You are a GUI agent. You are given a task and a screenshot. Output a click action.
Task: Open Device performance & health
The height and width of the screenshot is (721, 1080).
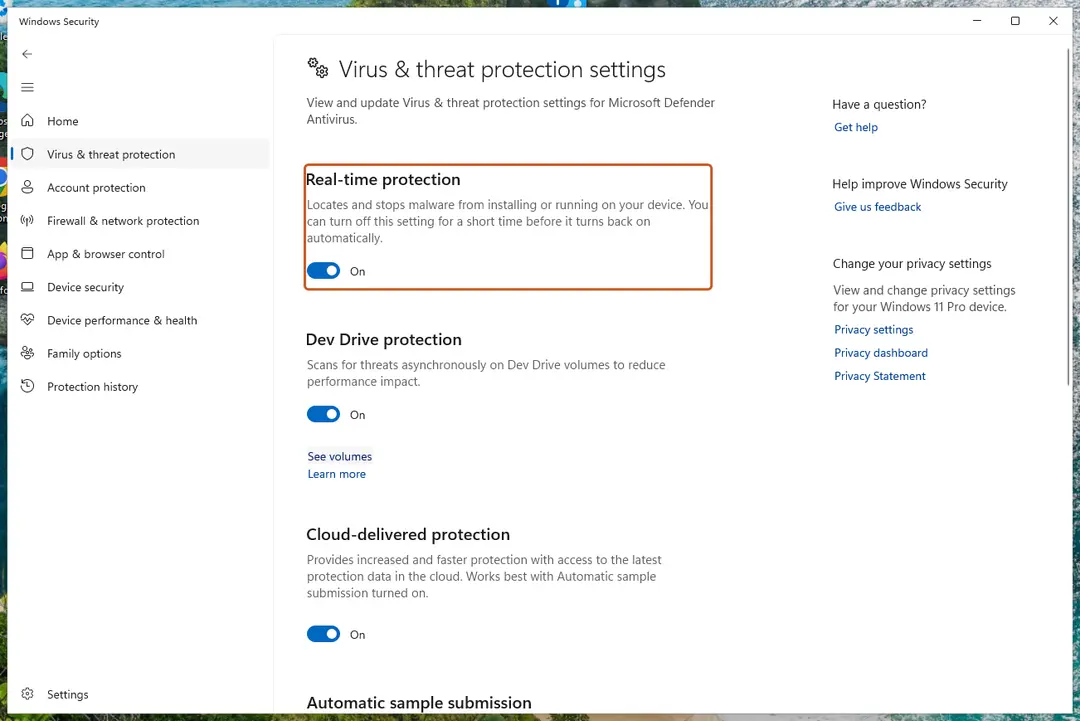tap(140, 320)
